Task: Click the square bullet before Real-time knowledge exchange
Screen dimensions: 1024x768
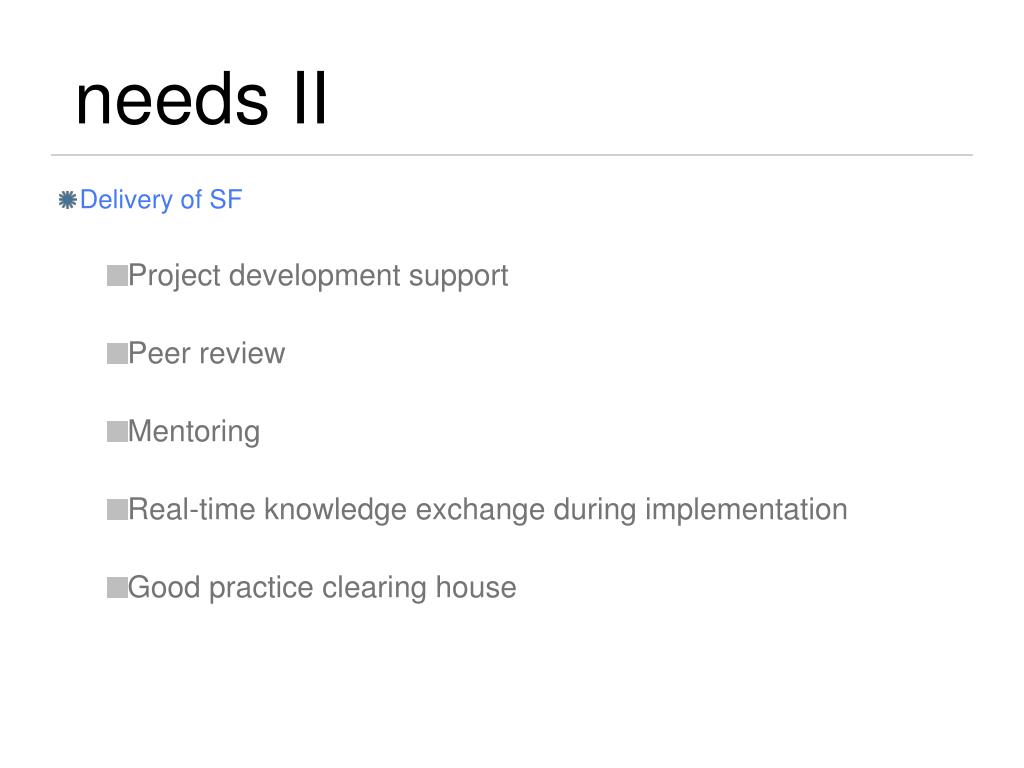Action: [x=117, y=509]
